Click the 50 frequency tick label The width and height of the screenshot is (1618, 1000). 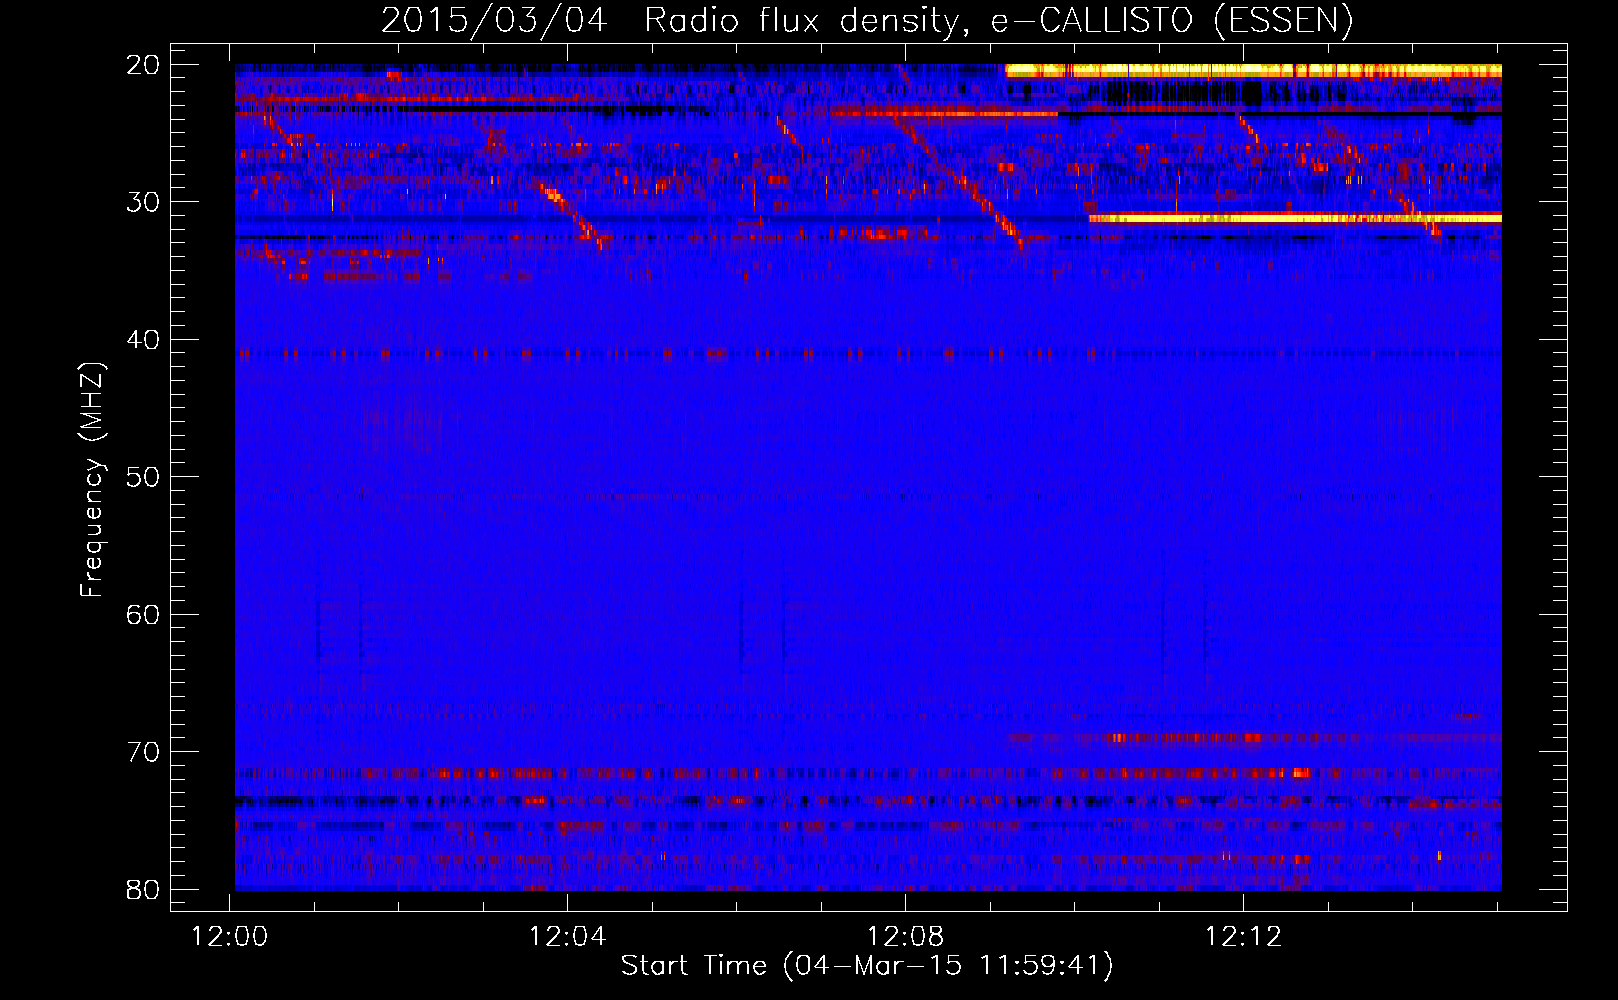[144, 477]
